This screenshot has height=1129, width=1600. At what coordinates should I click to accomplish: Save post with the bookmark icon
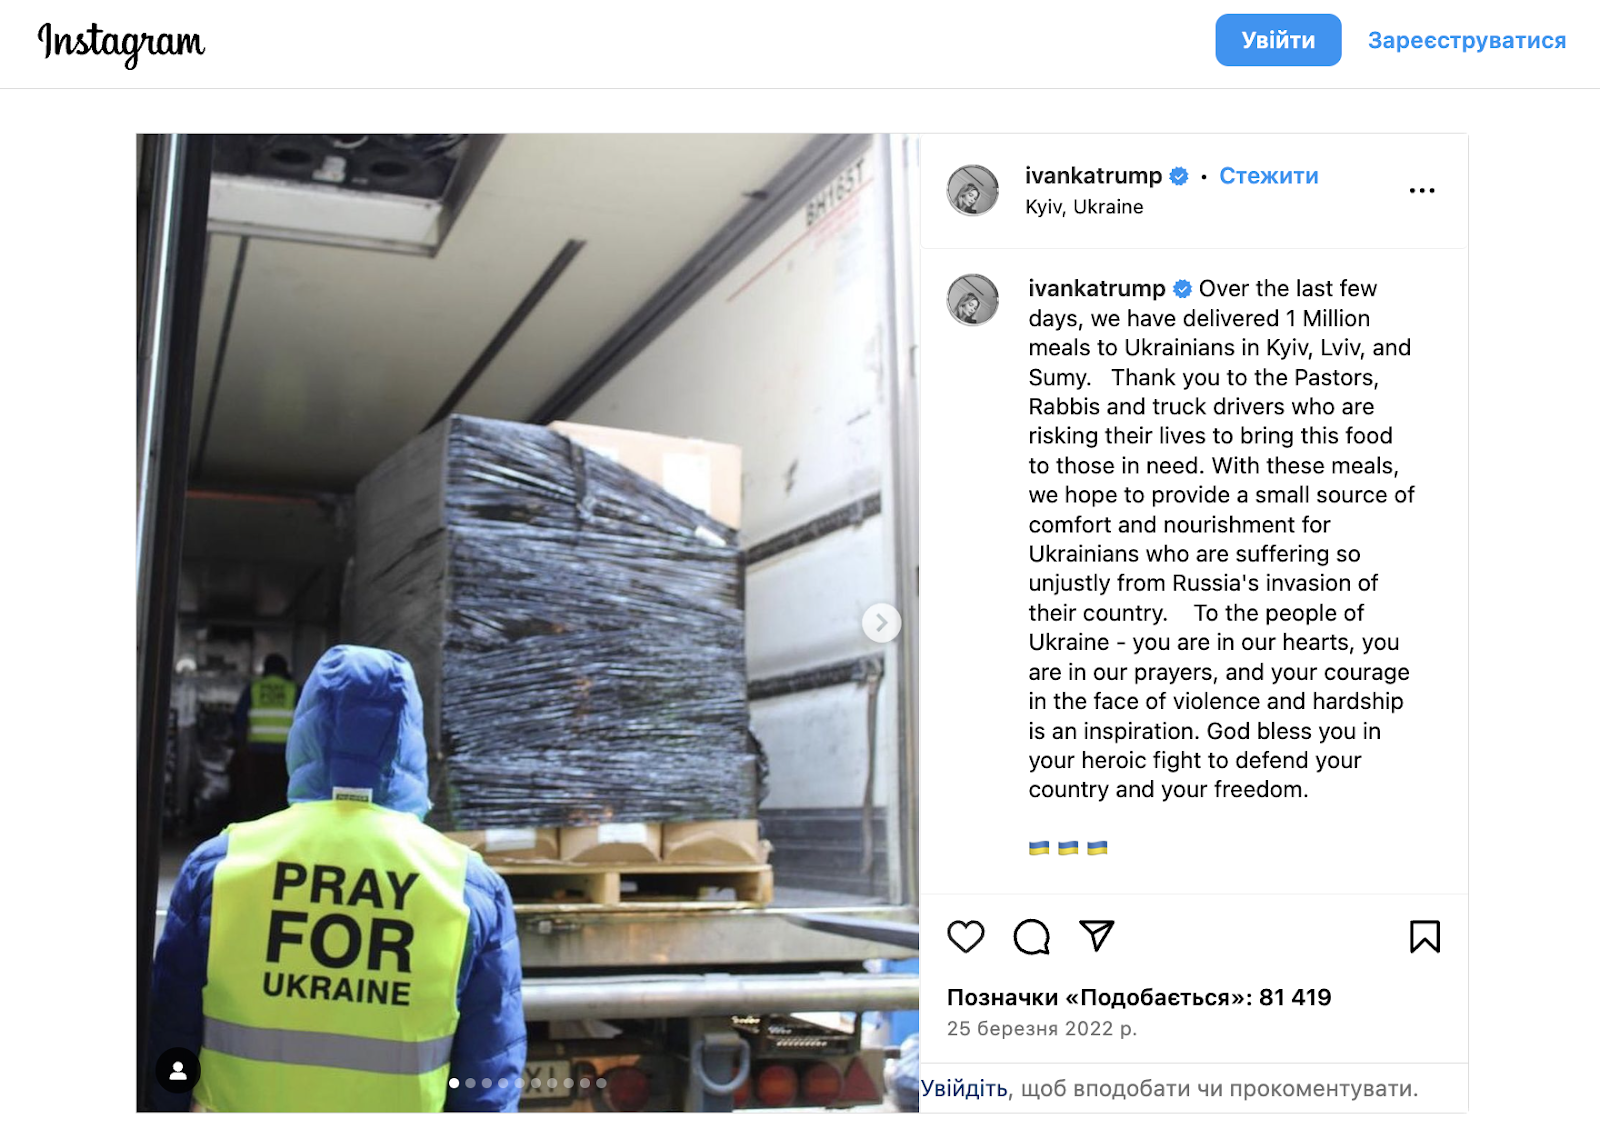click(x=1425, y=937)
